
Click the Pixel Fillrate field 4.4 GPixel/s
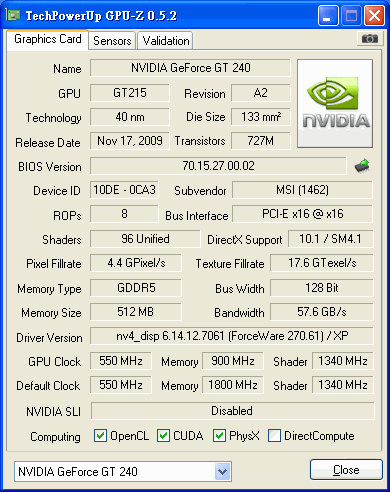point(136,263)
